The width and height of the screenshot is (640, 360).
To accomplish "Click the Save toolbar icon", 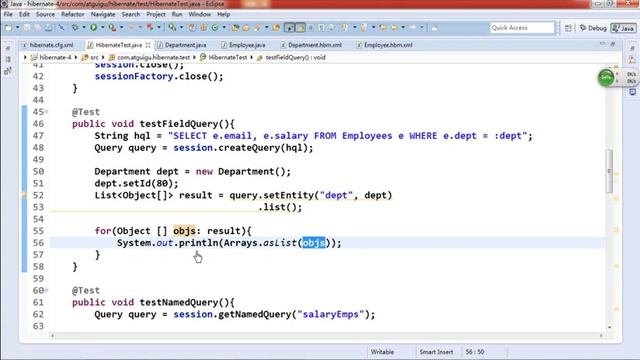I will point(27,28).
